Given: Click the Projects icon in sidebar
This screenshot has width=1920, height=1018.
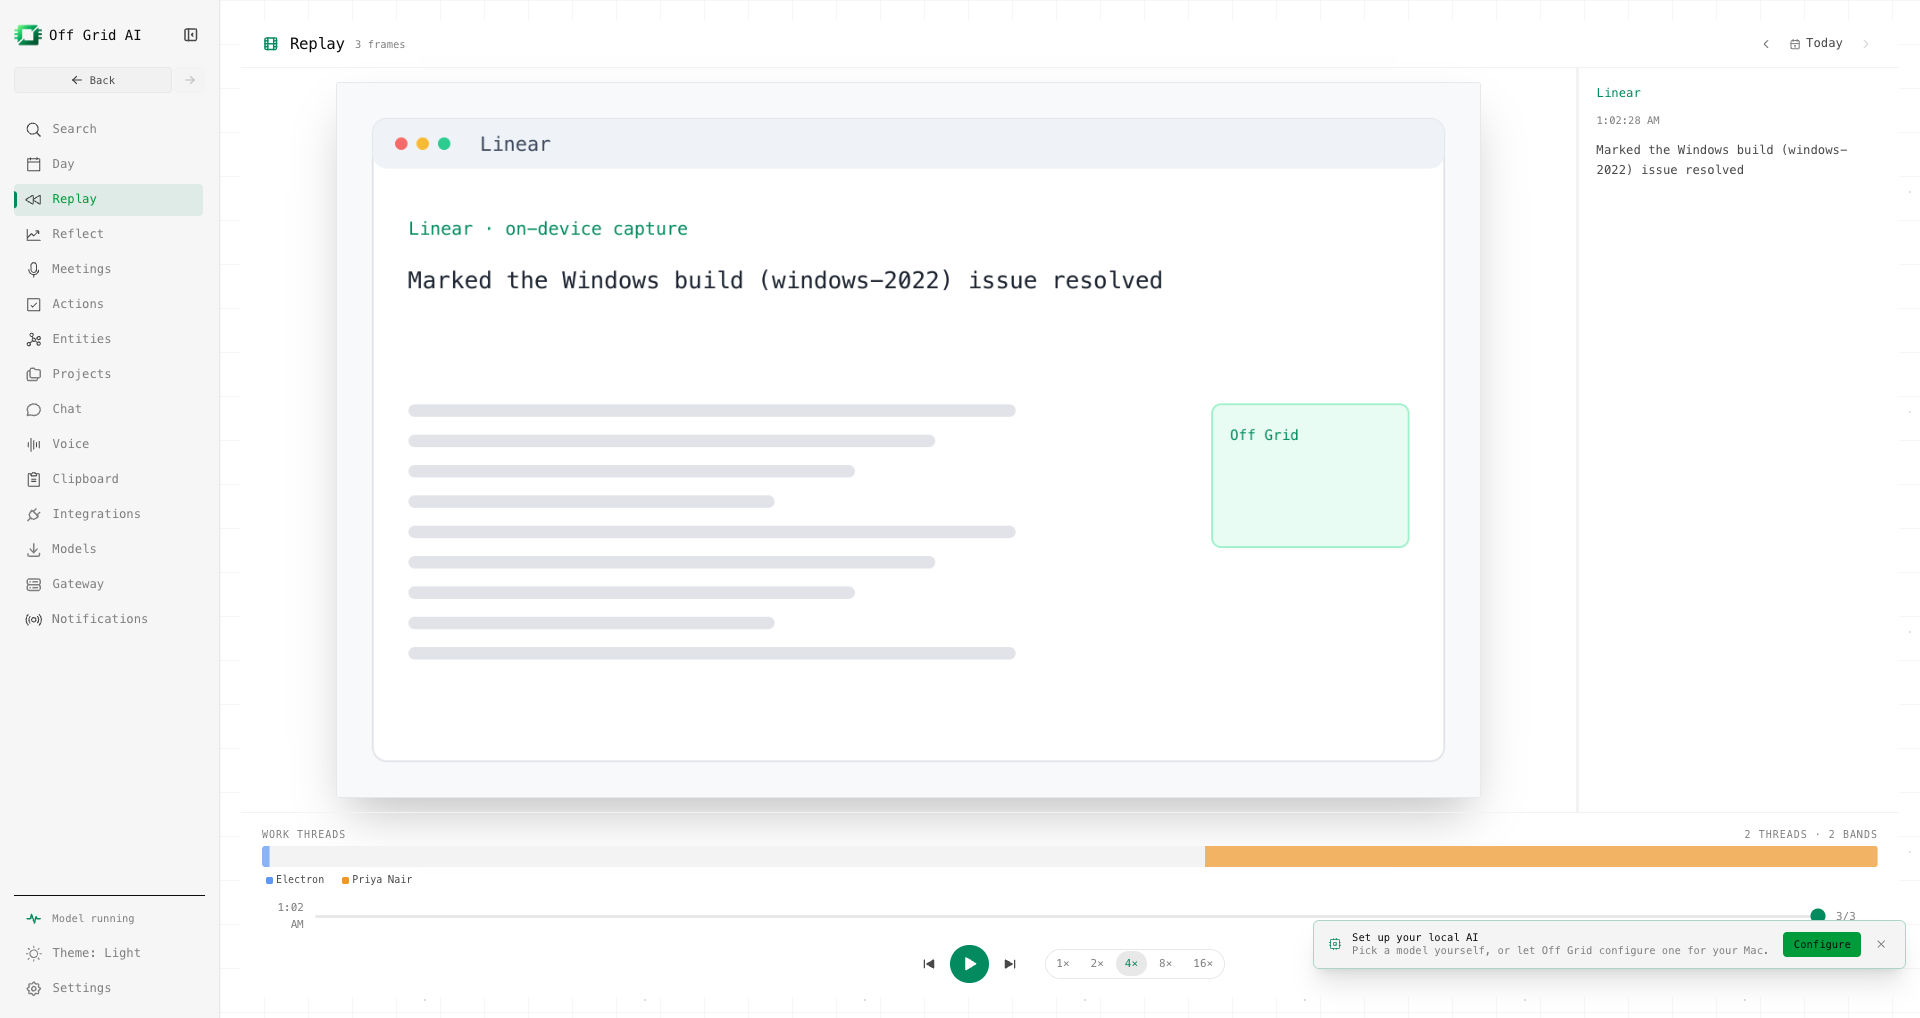Looking at the screenshot, I should [x=34, y=375].
